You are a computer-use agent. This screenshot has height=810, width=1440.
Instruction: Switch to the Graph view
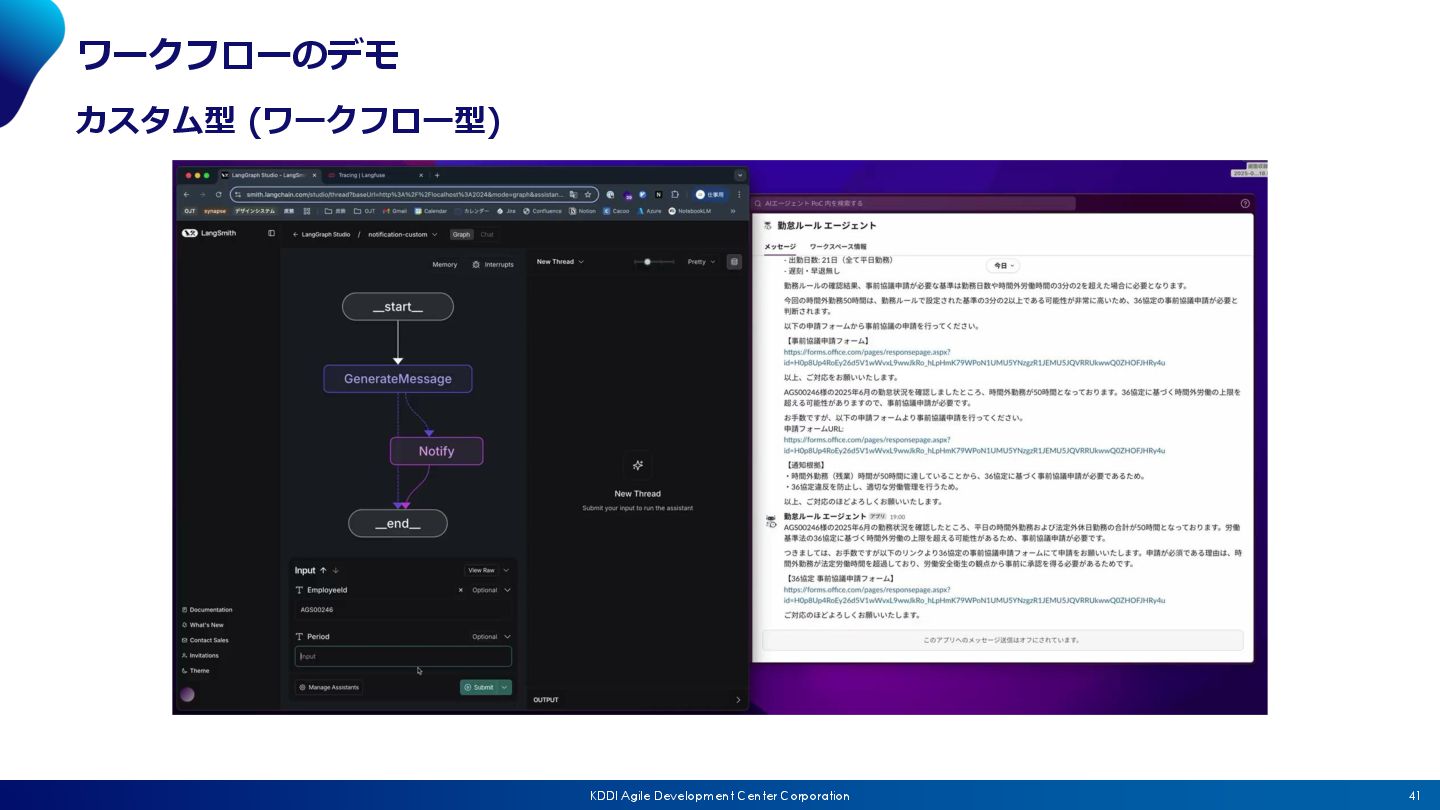tap(461, 234)
